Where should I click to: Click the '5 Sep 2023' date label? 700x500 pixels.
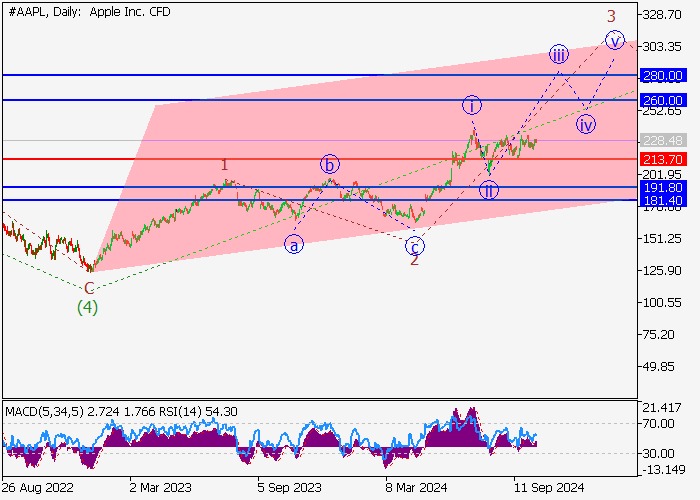(290, 487)
